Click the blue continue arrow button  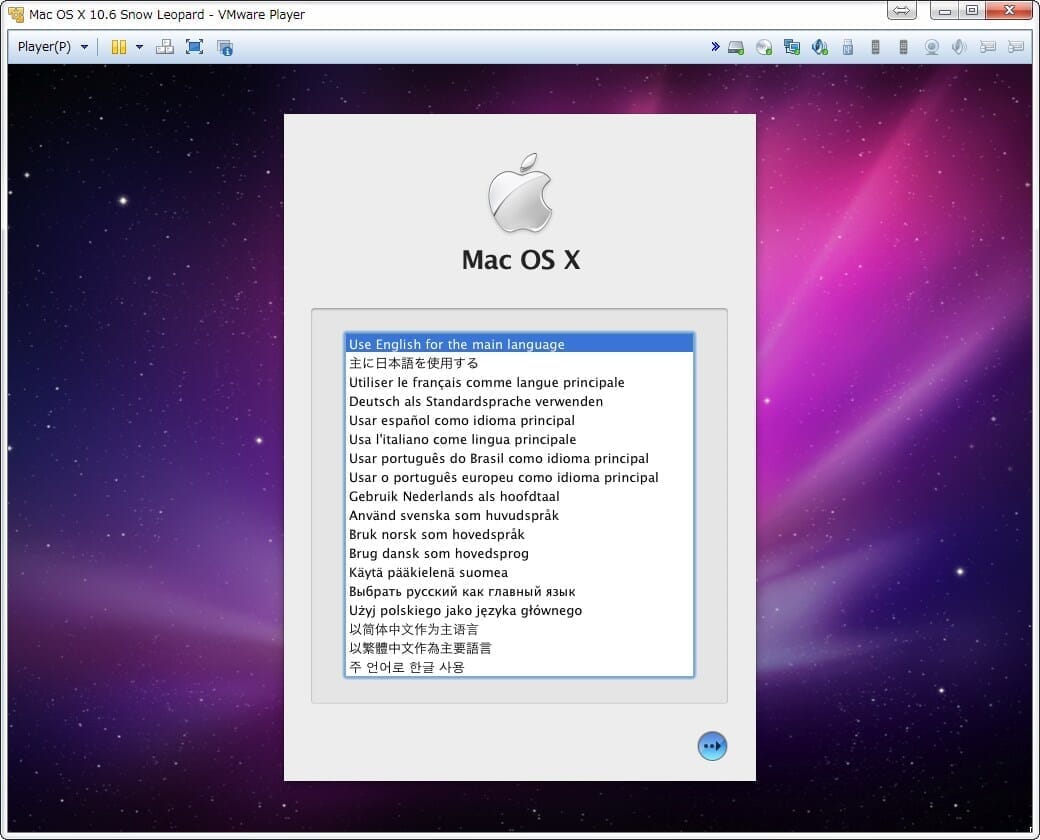pyautogui.click(x=712, y=746)
